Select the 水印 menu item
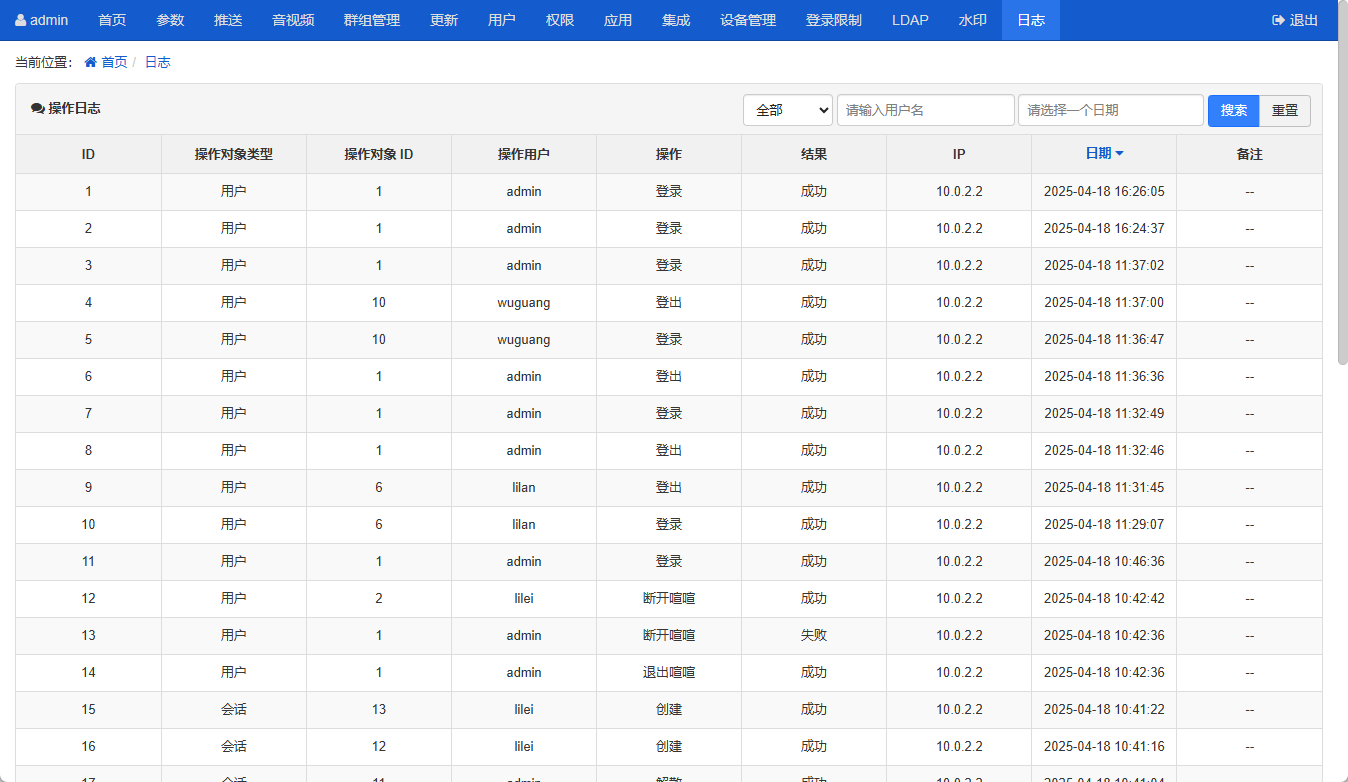 972,20
